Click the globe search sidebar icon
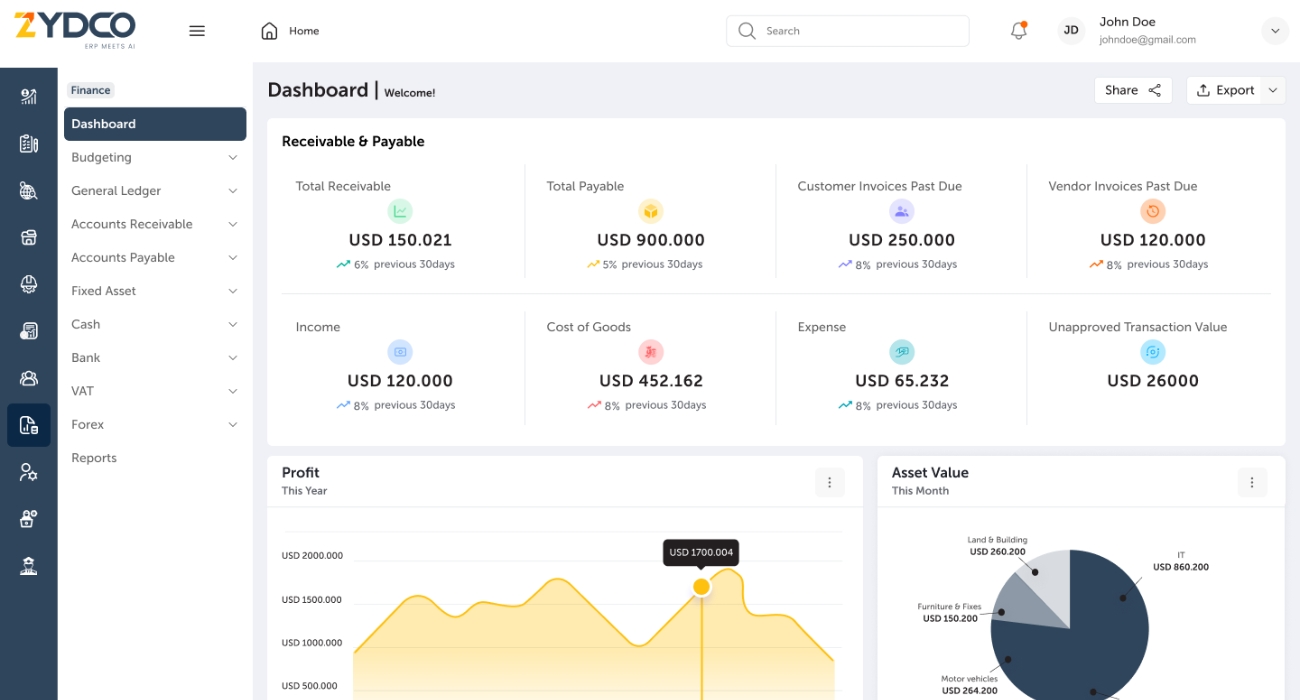1300x700 pixels. point(28,190)
